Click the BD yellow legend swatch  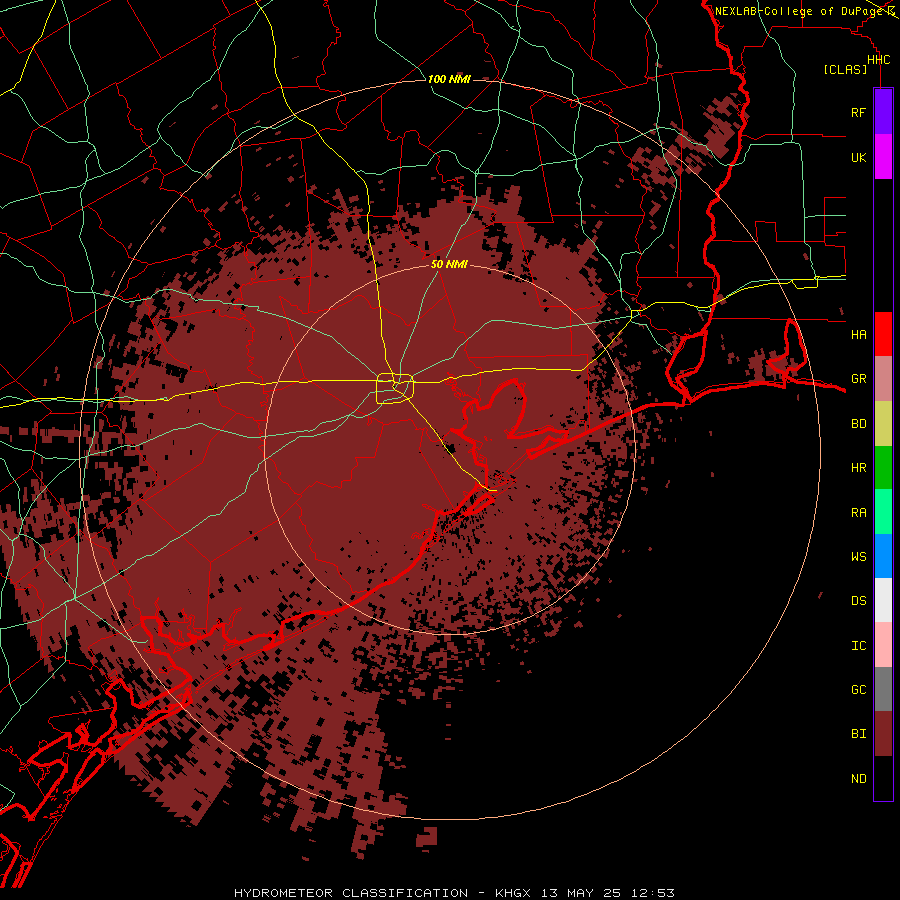pos(883,424)
